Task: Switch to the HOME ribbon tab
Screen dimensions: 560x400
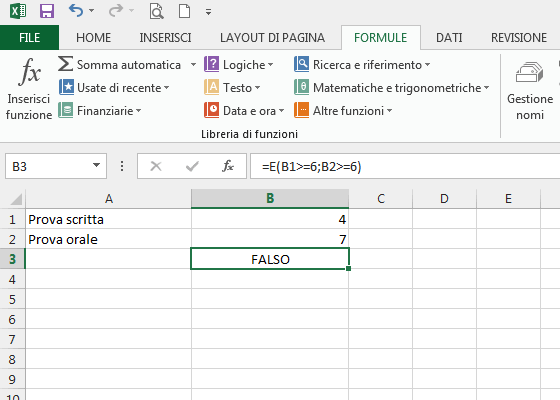Action: [x=94, y=38]
